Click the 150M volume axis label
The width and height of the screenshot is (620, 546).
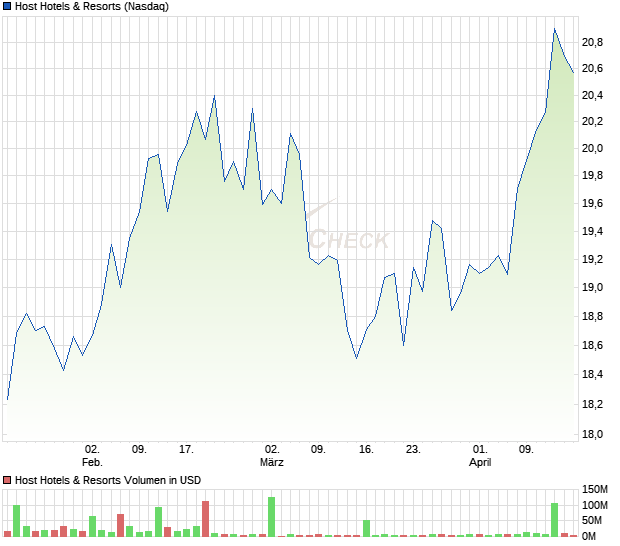pos(595,489)
